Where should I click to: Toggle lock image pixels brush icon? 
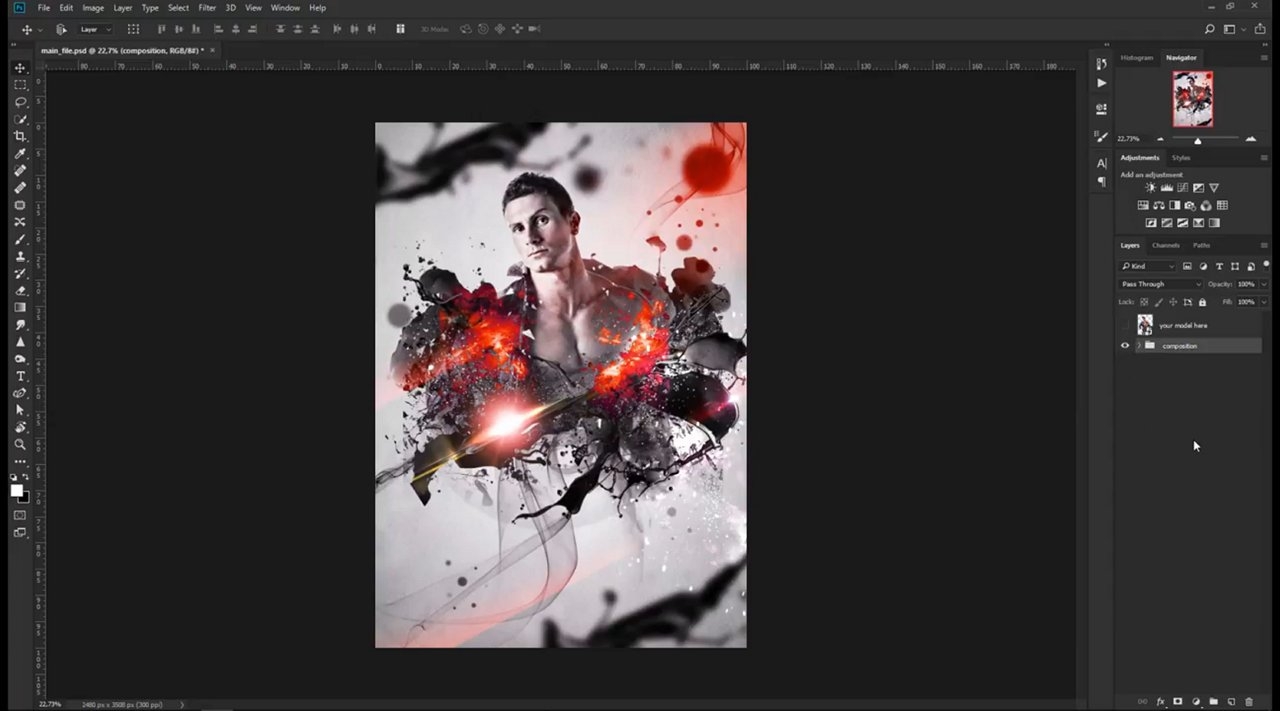click(x=1158, y=302)
